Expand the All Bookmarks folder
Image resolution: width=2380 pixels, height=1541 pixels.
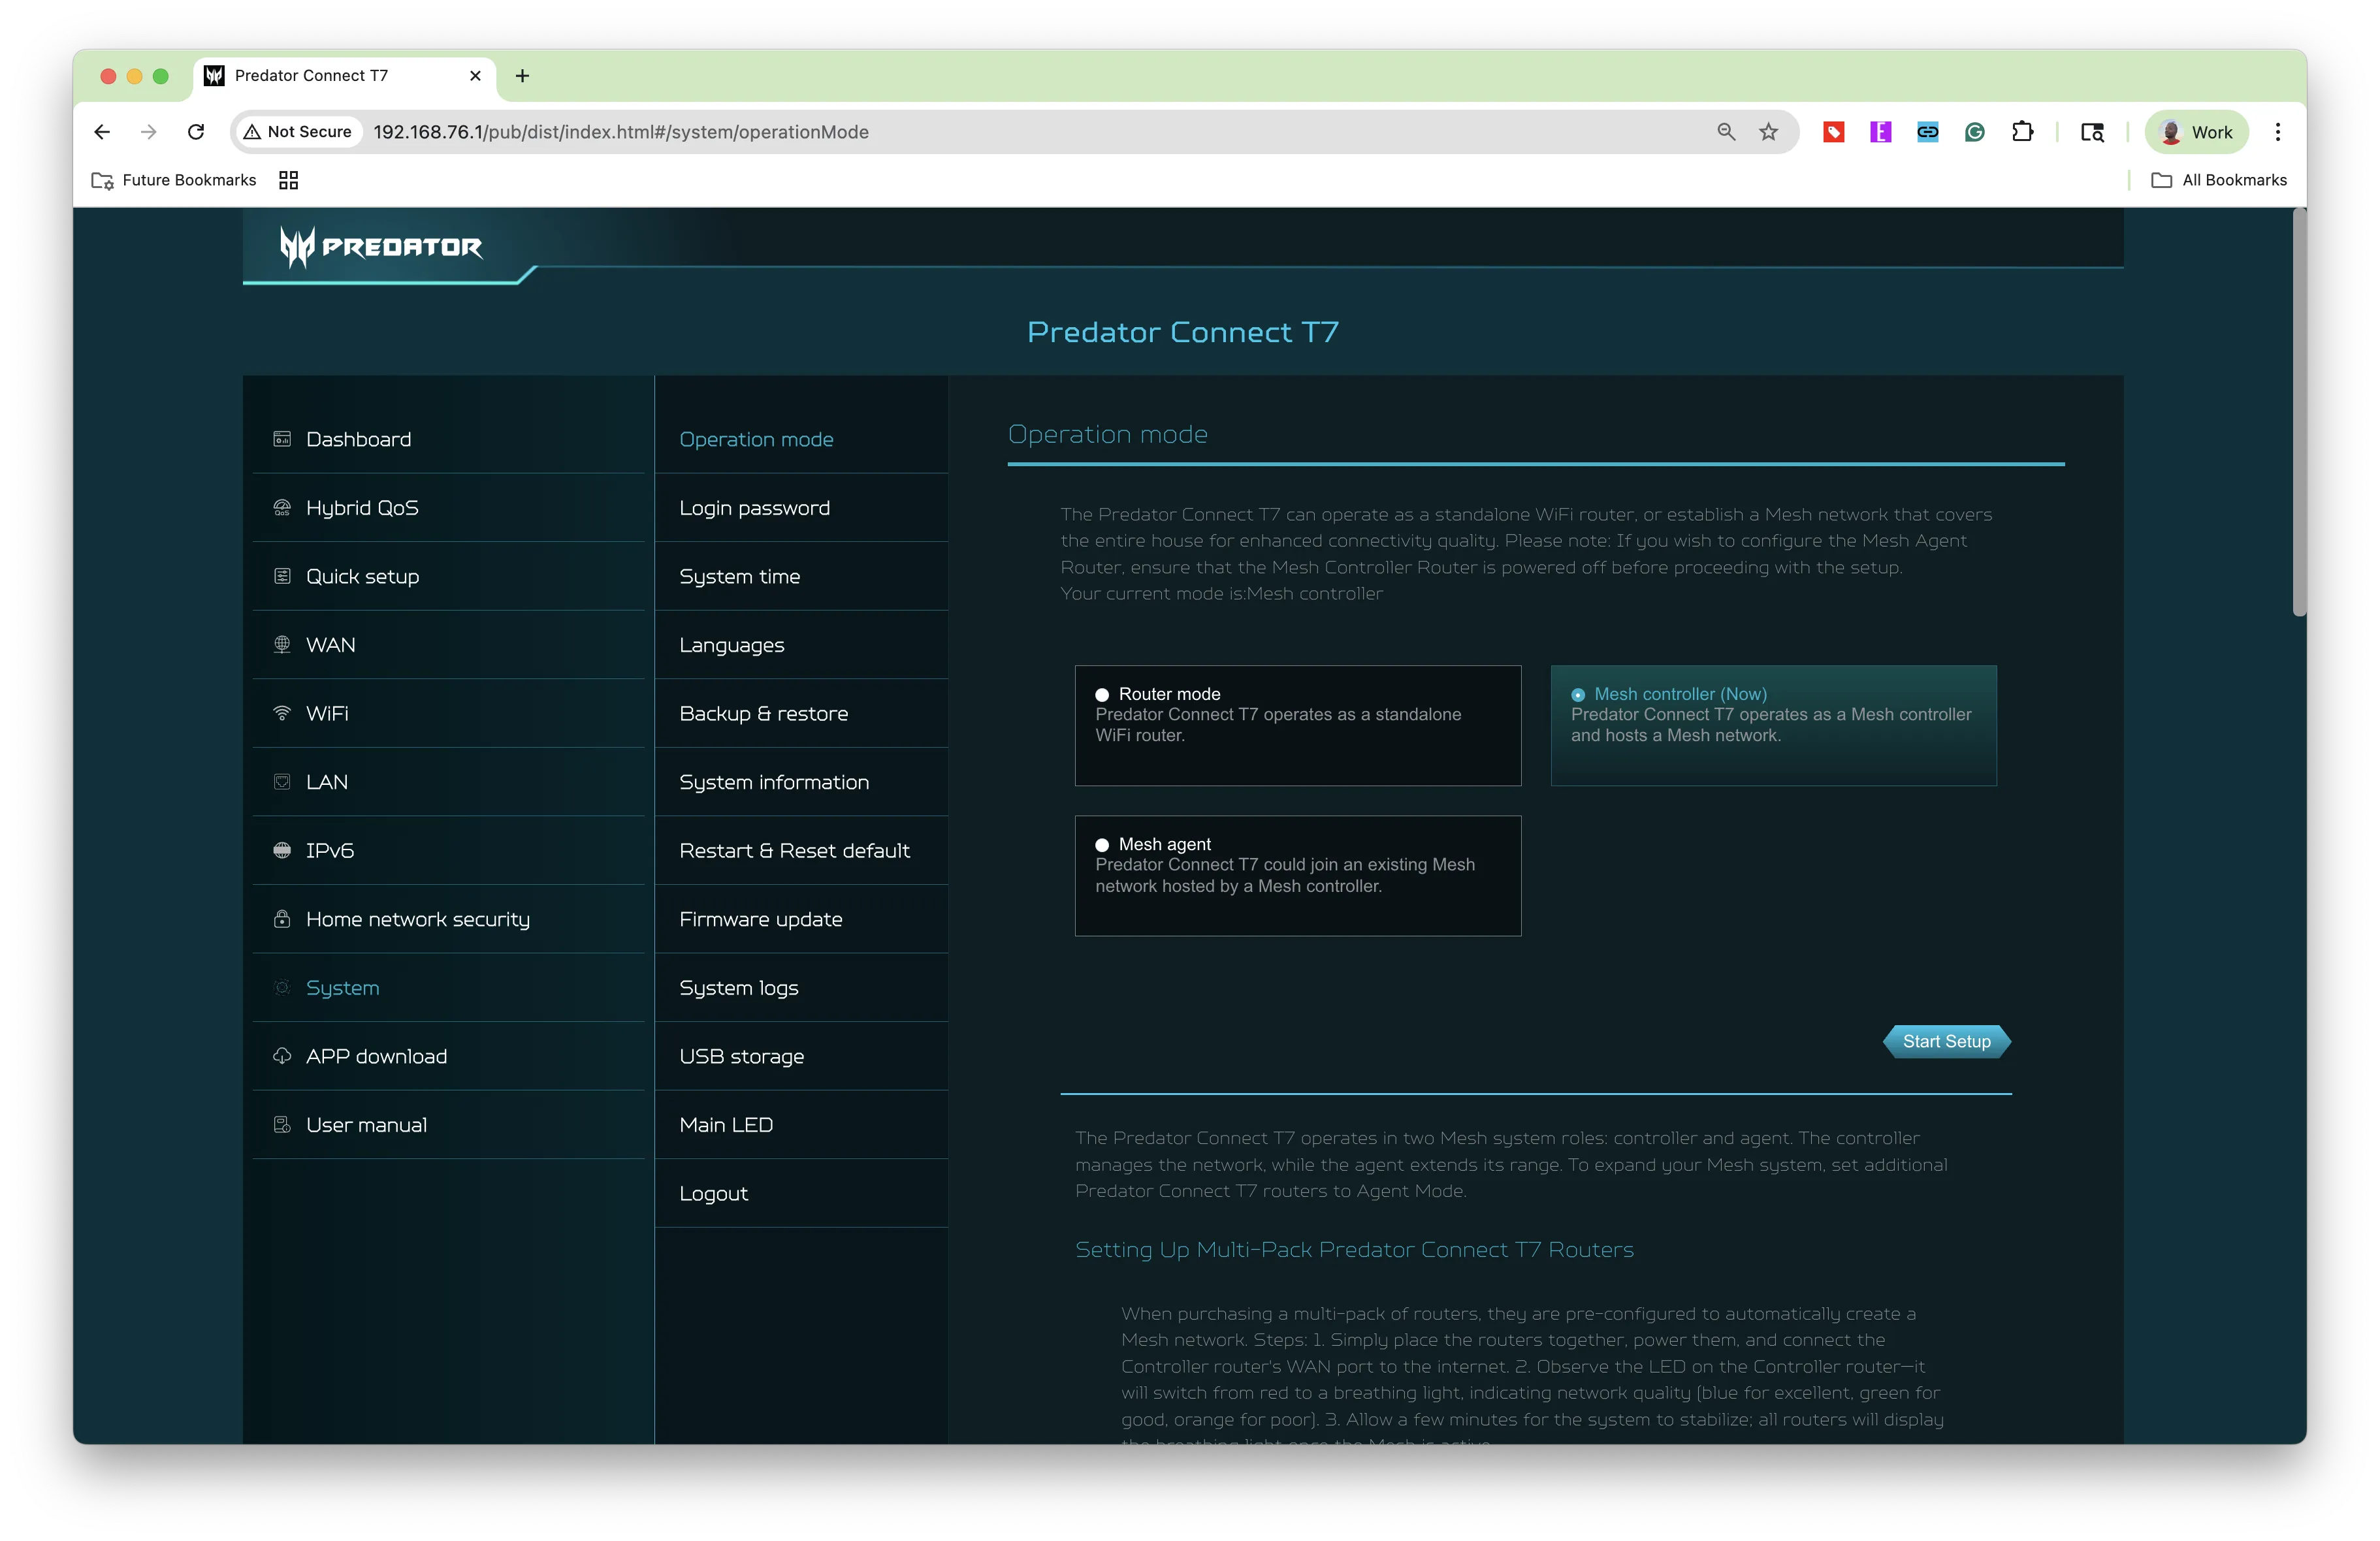(2219, 180)
